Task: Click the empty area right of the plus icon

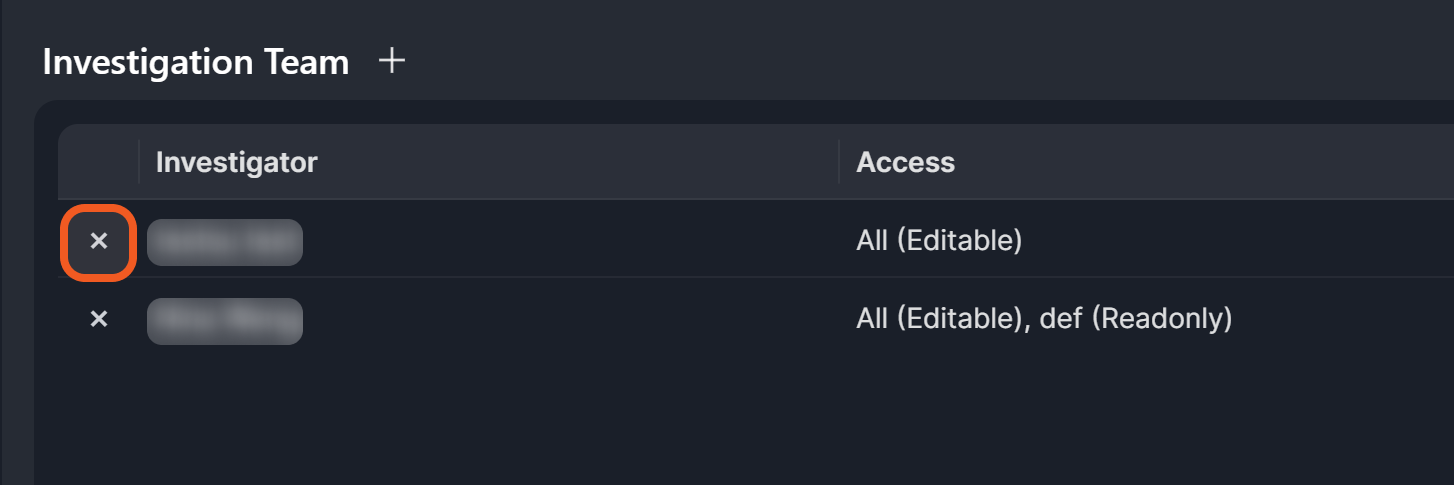Action: coord(800,62)
